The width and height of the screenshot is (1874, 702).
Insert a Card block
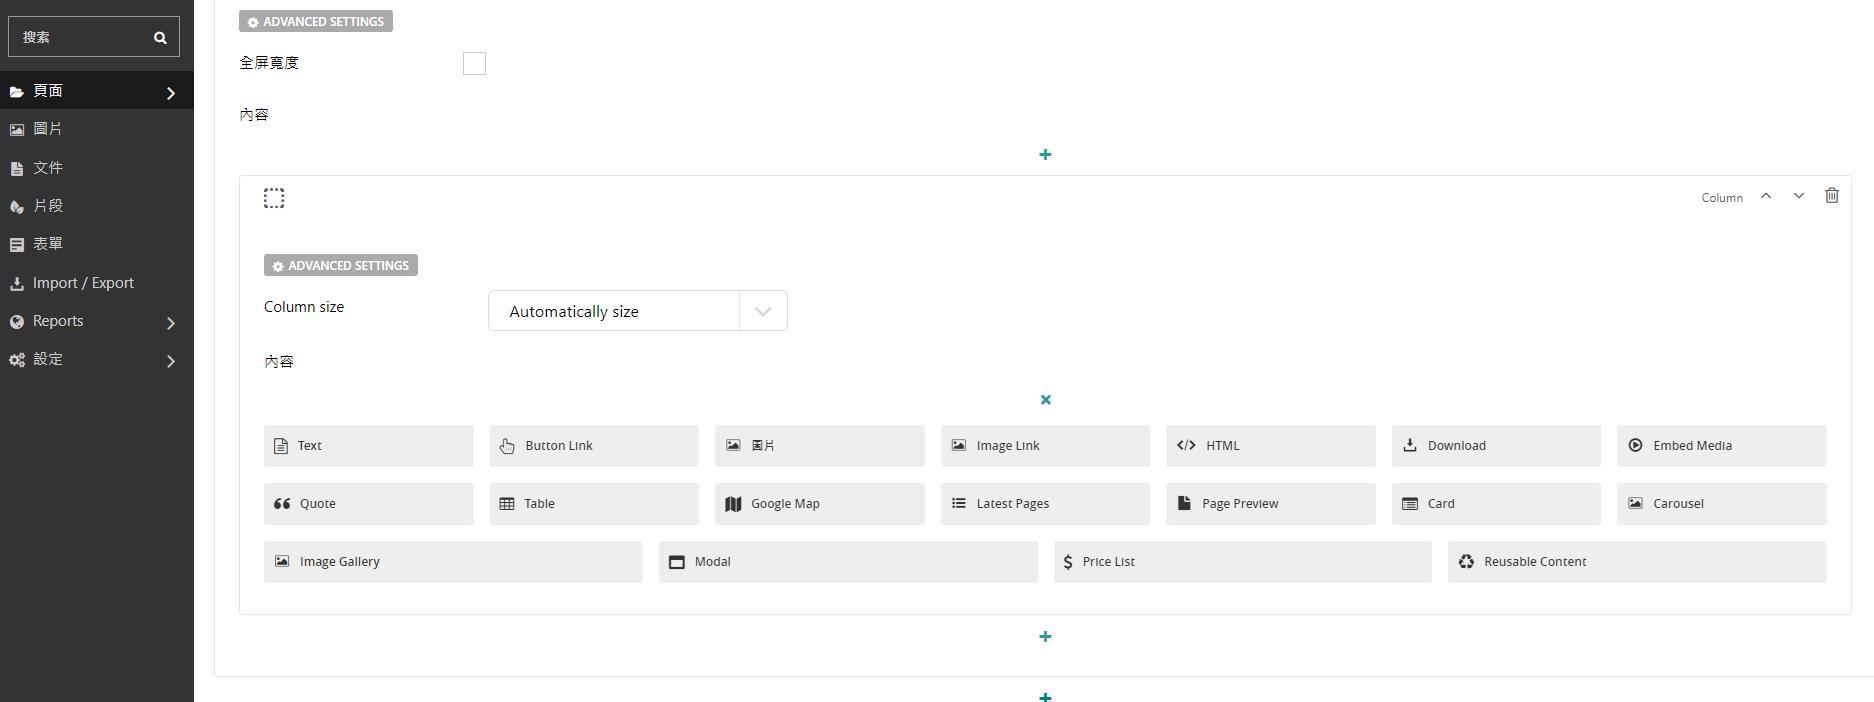tap(1496, 504)
